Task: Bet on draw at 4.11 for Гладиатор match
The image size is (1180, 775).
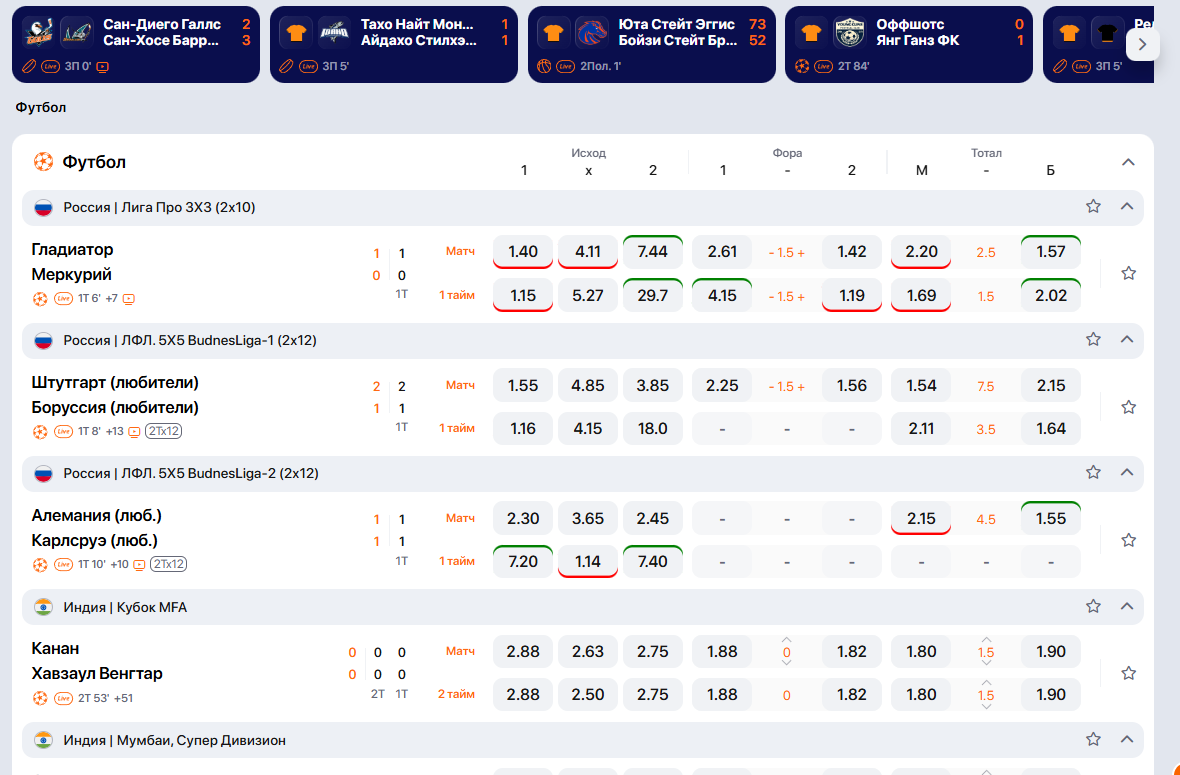Action: (588, 252)
